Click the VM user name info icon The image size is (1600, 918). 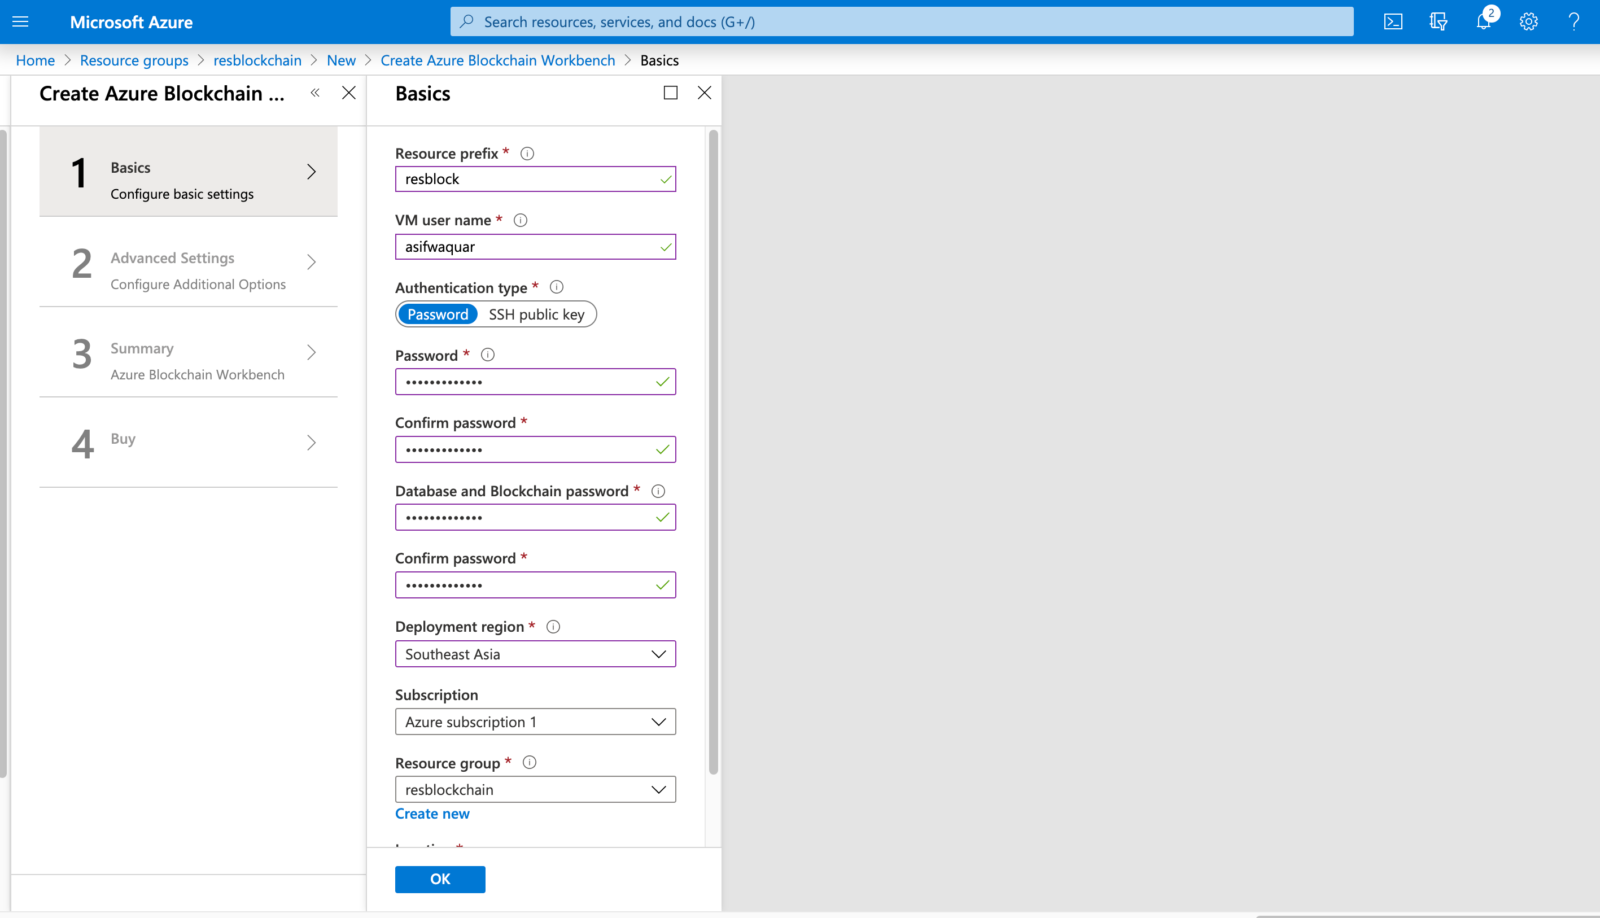[521, 220]
